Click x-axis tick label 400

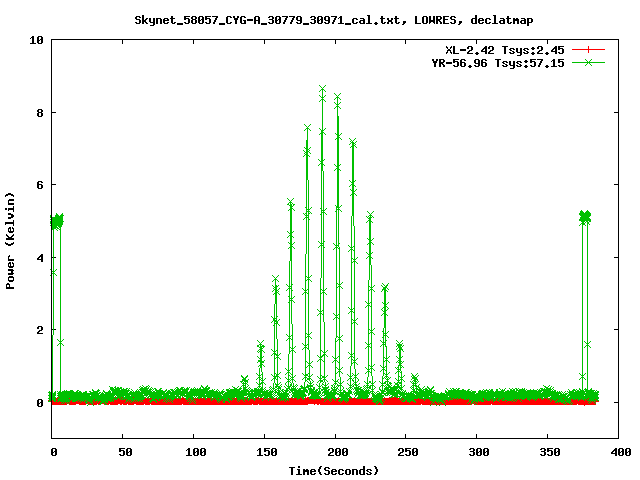621,452
